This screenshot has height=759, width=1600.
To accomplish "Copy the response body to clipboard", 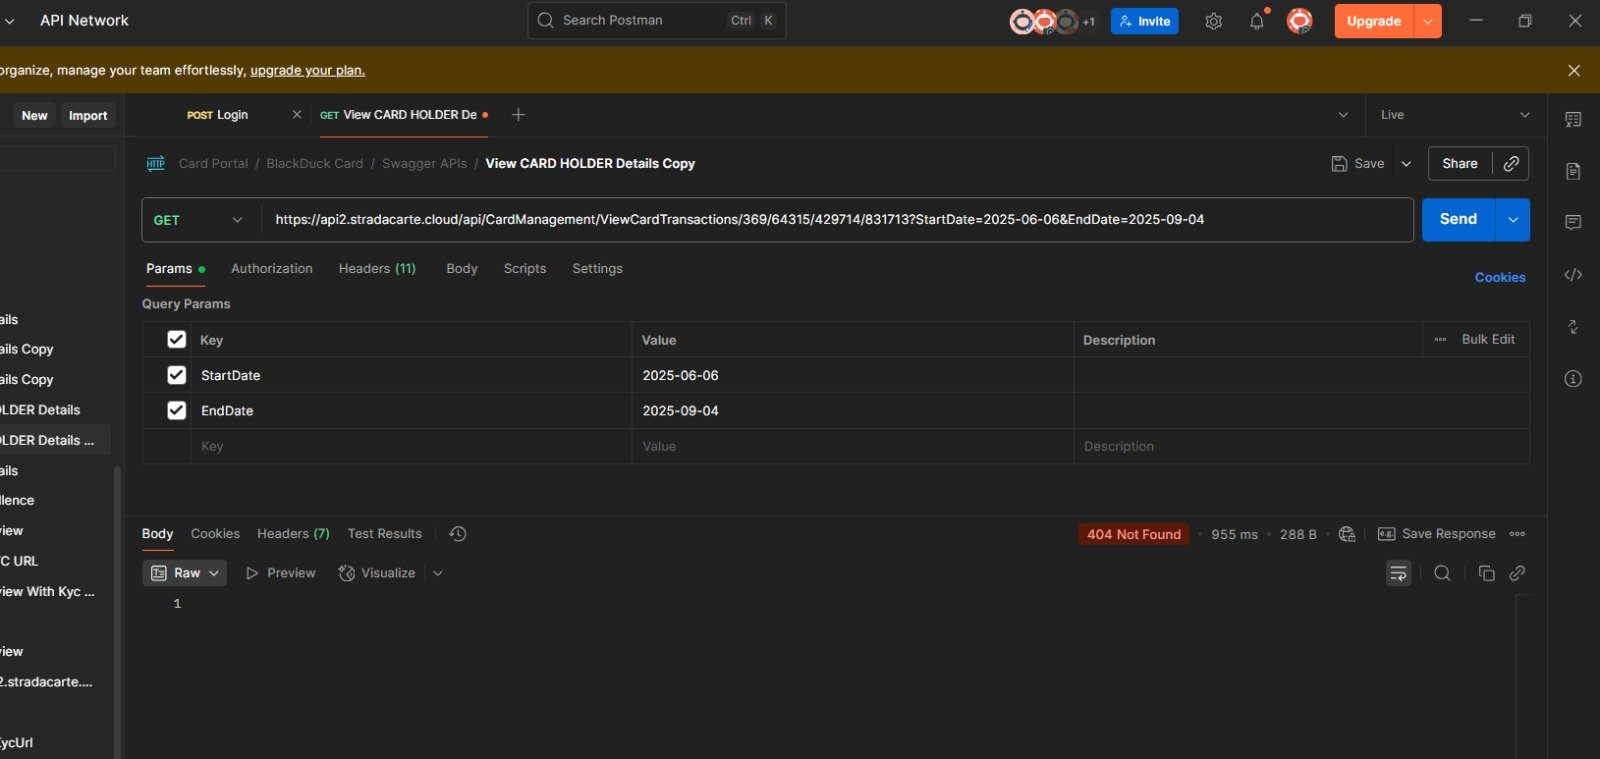I will click(x=1486, y=573).
